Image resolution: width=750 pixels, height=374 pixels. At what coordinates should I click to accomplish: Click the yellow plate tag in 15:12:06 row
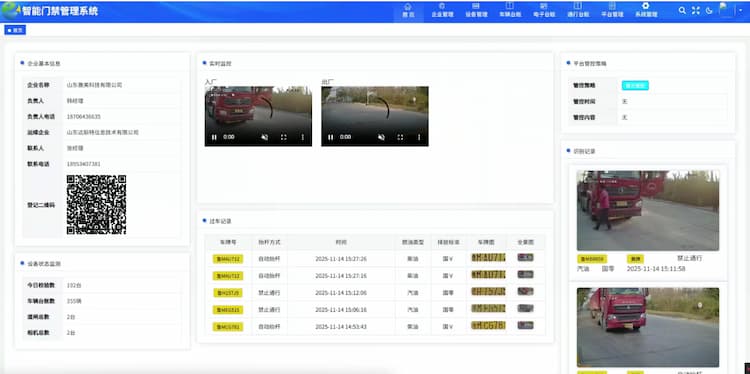pyautogui.click(x=228, y=293)
